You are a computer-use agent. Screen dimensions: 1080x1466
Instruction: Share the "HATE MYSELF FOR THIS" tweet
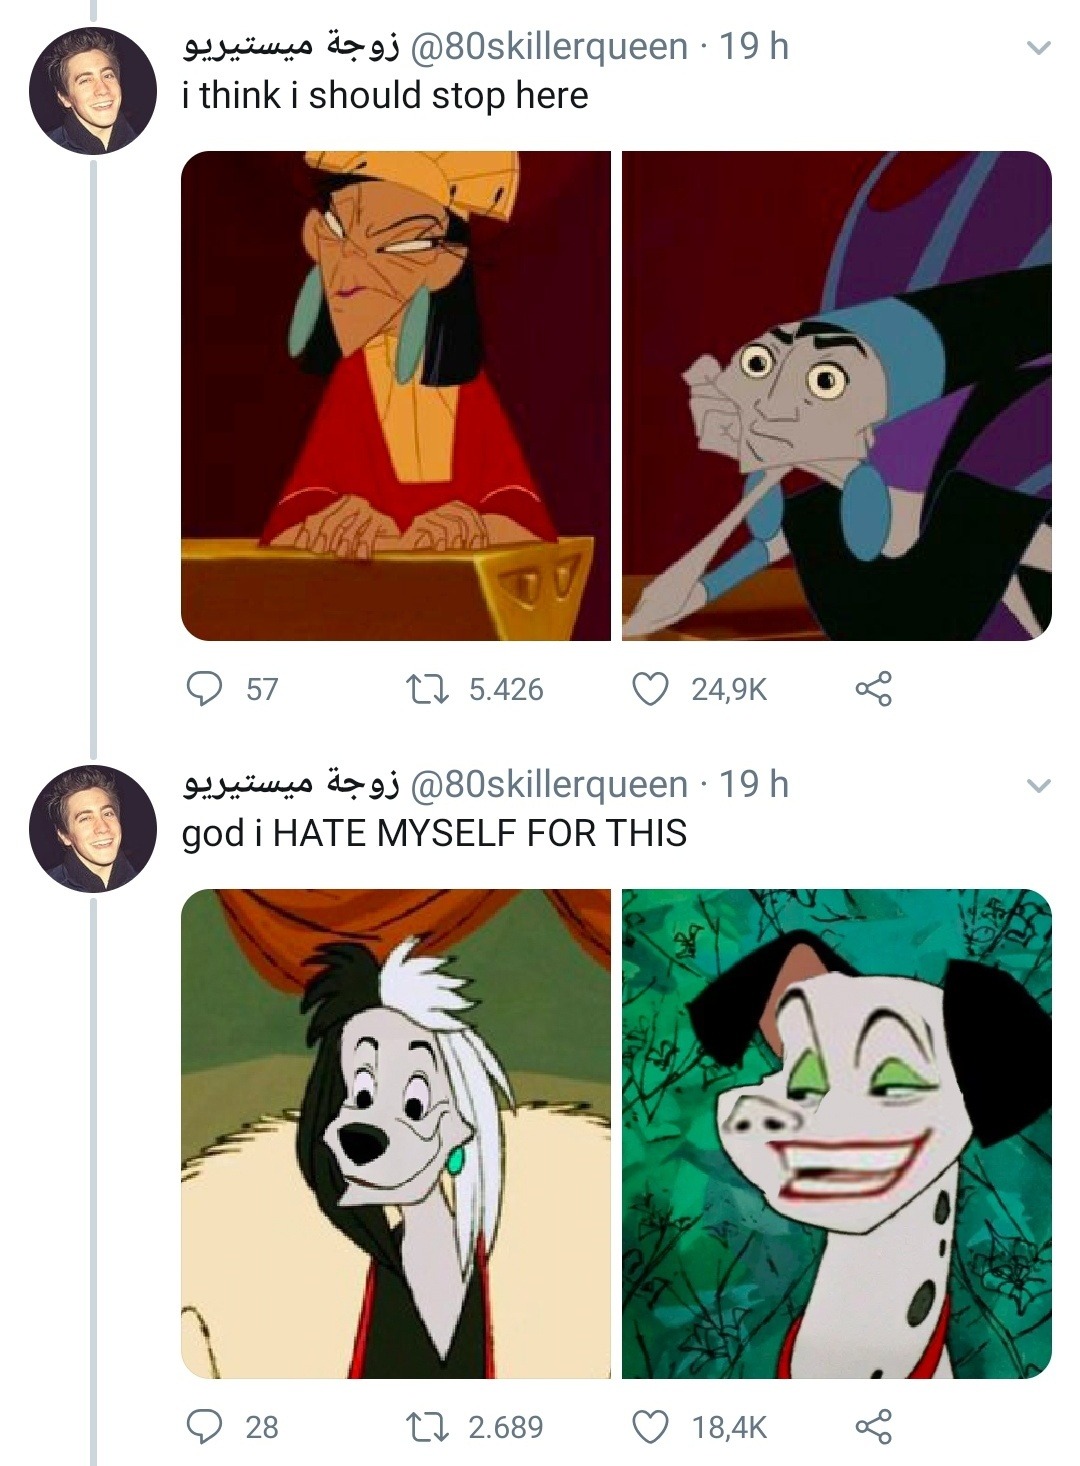[x=873, y=1426]
